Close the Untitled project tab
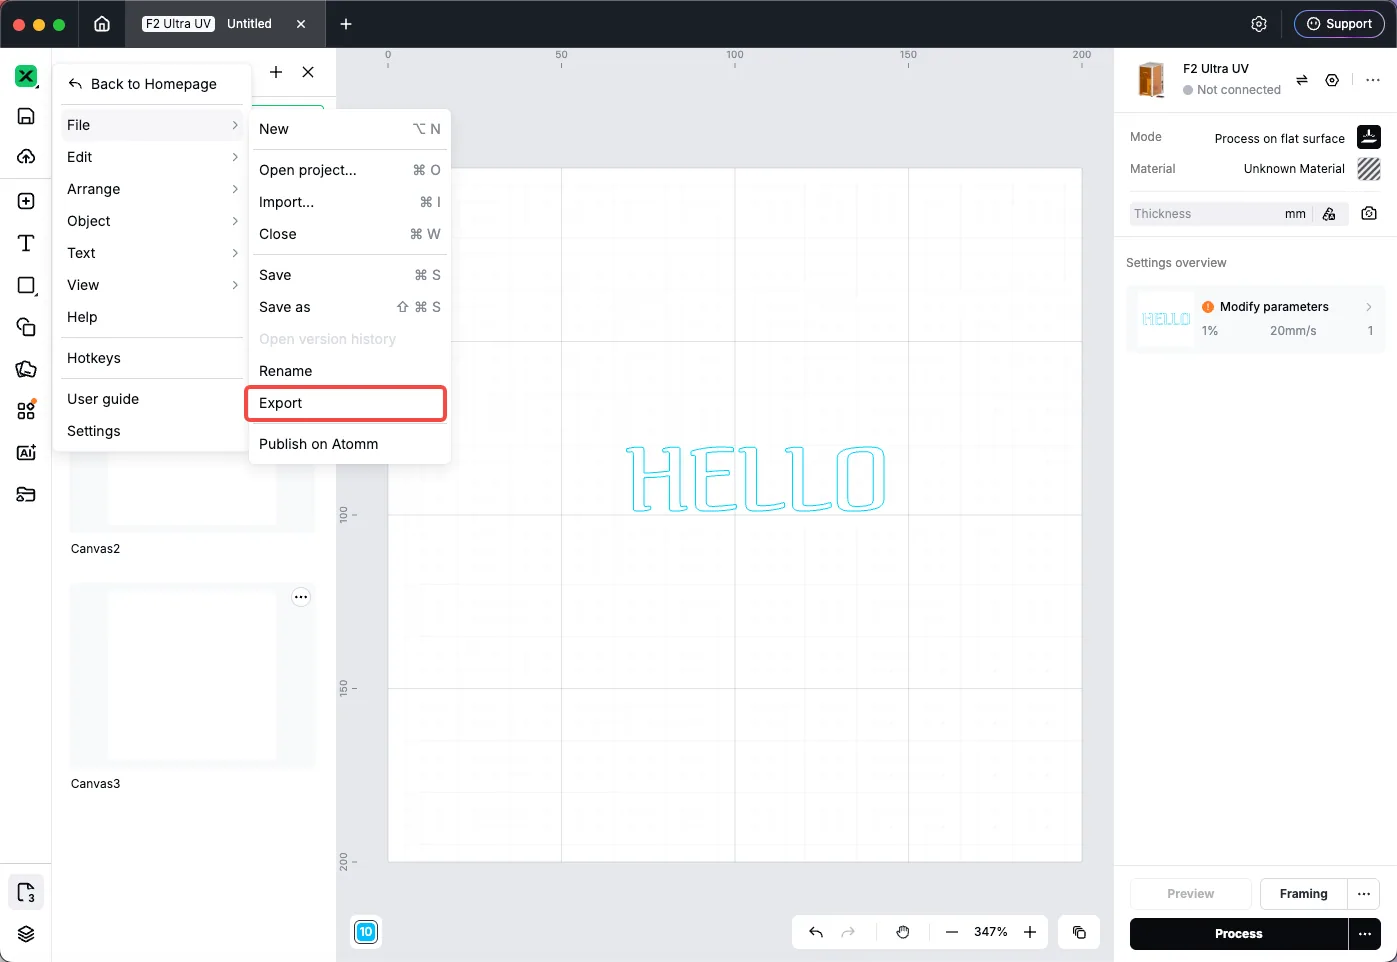The image size is (1397, 962). pos(301,24)
